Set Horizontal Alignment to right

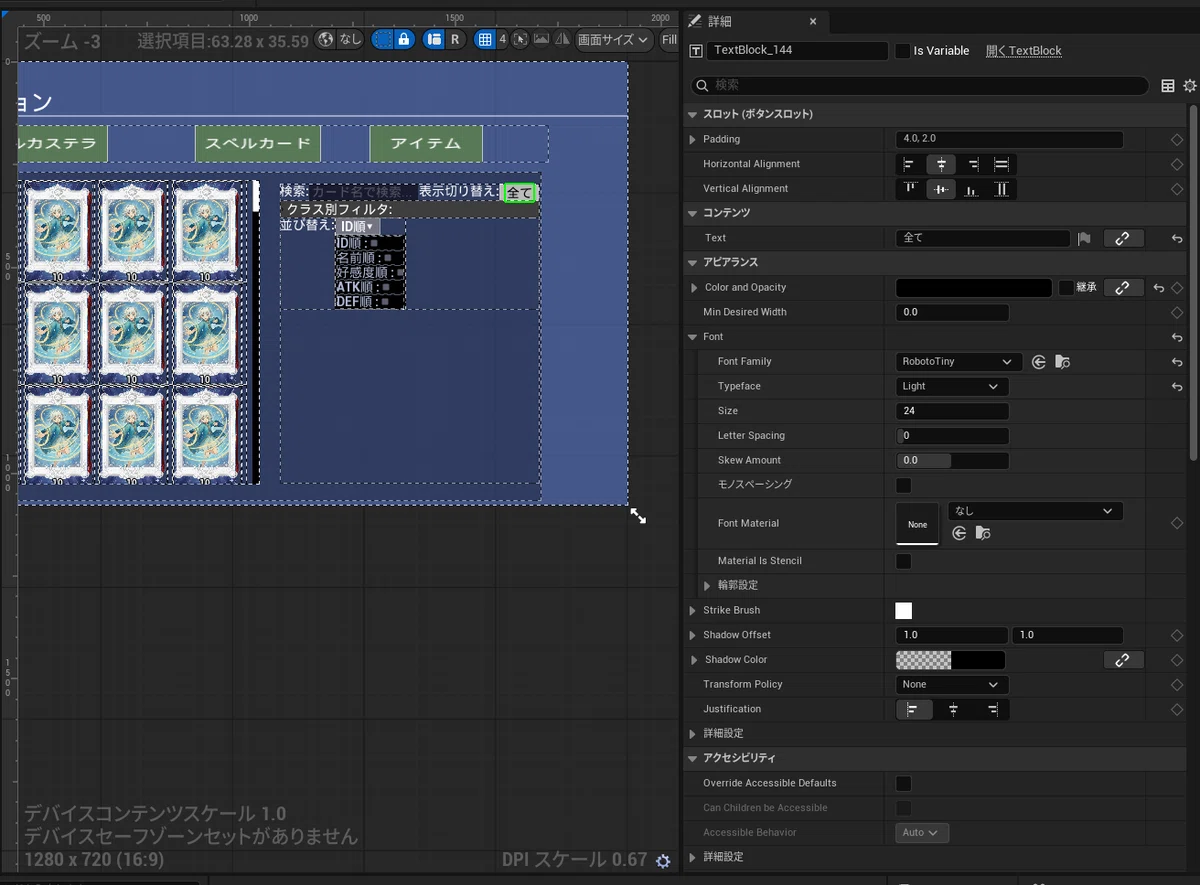coord(972,164)
